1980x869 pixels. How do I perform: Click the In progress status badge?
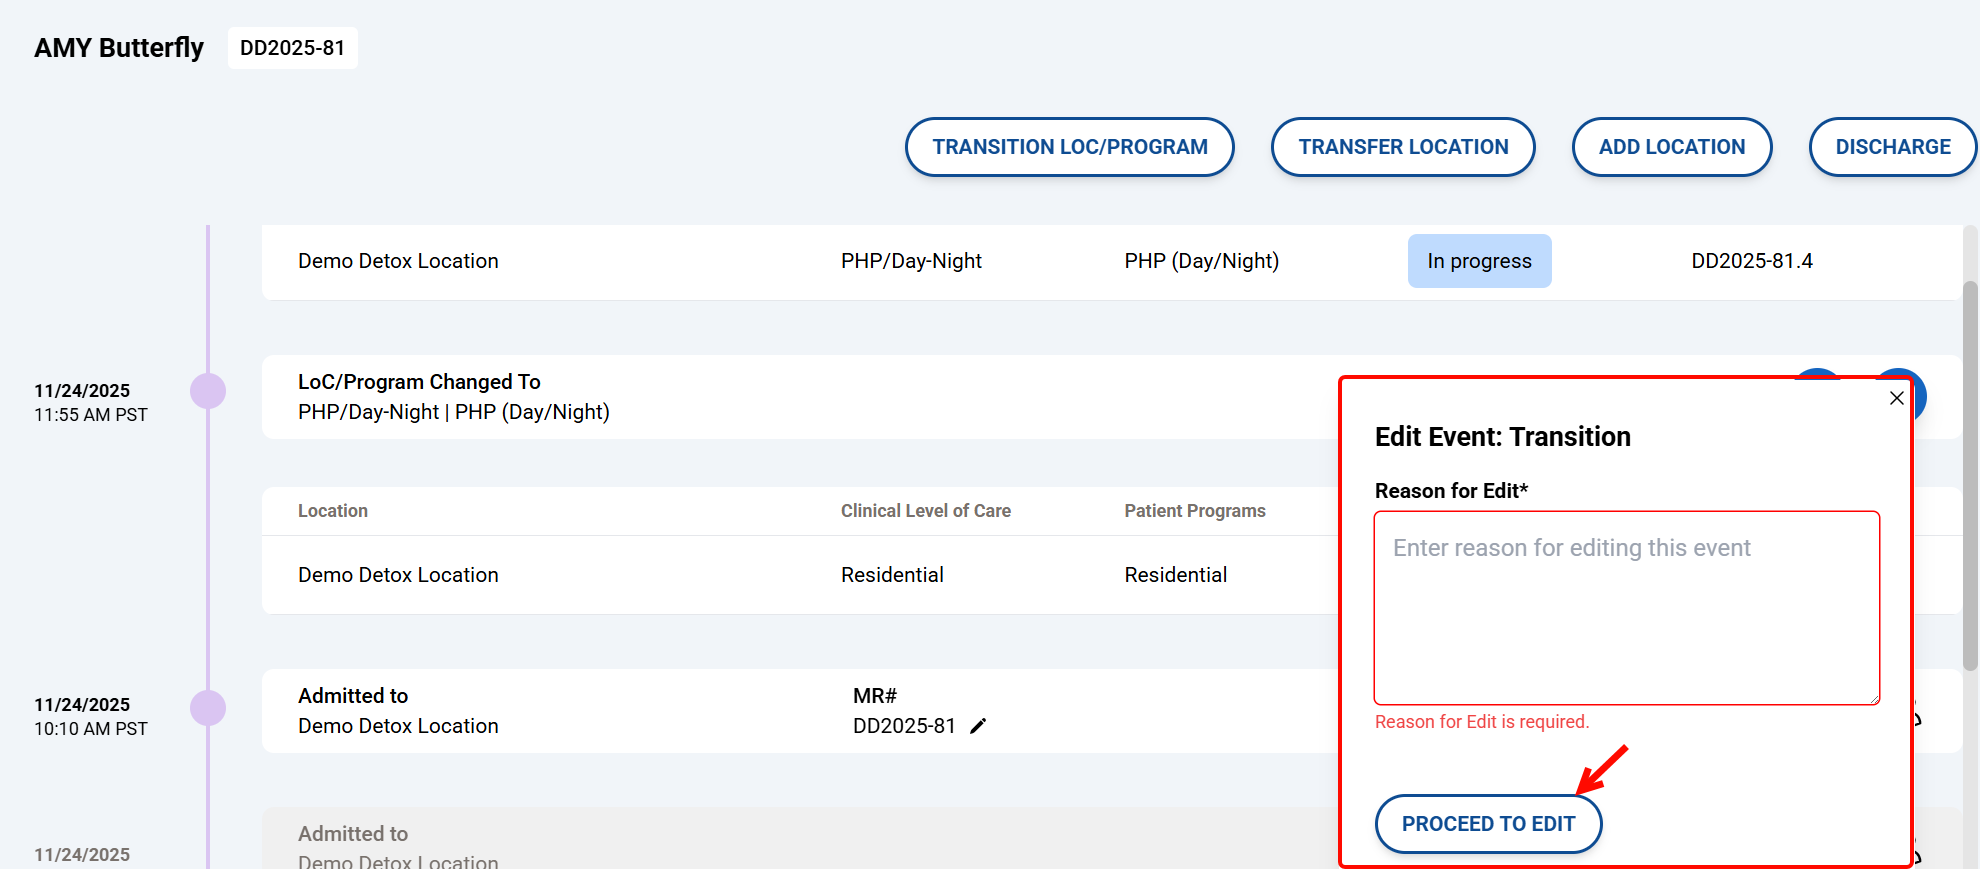[x=1479, y=261]
